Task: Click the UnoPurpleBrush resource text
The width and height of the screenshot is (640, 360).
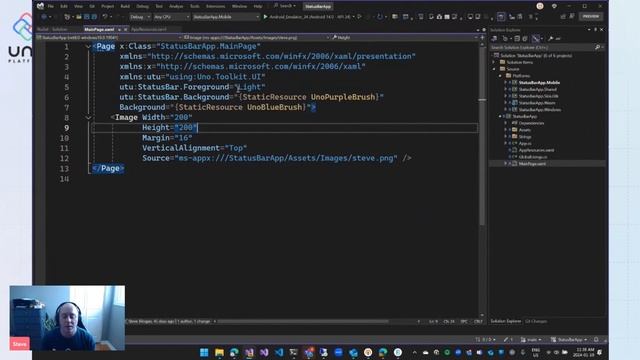Action: click(x=343, y=97)
